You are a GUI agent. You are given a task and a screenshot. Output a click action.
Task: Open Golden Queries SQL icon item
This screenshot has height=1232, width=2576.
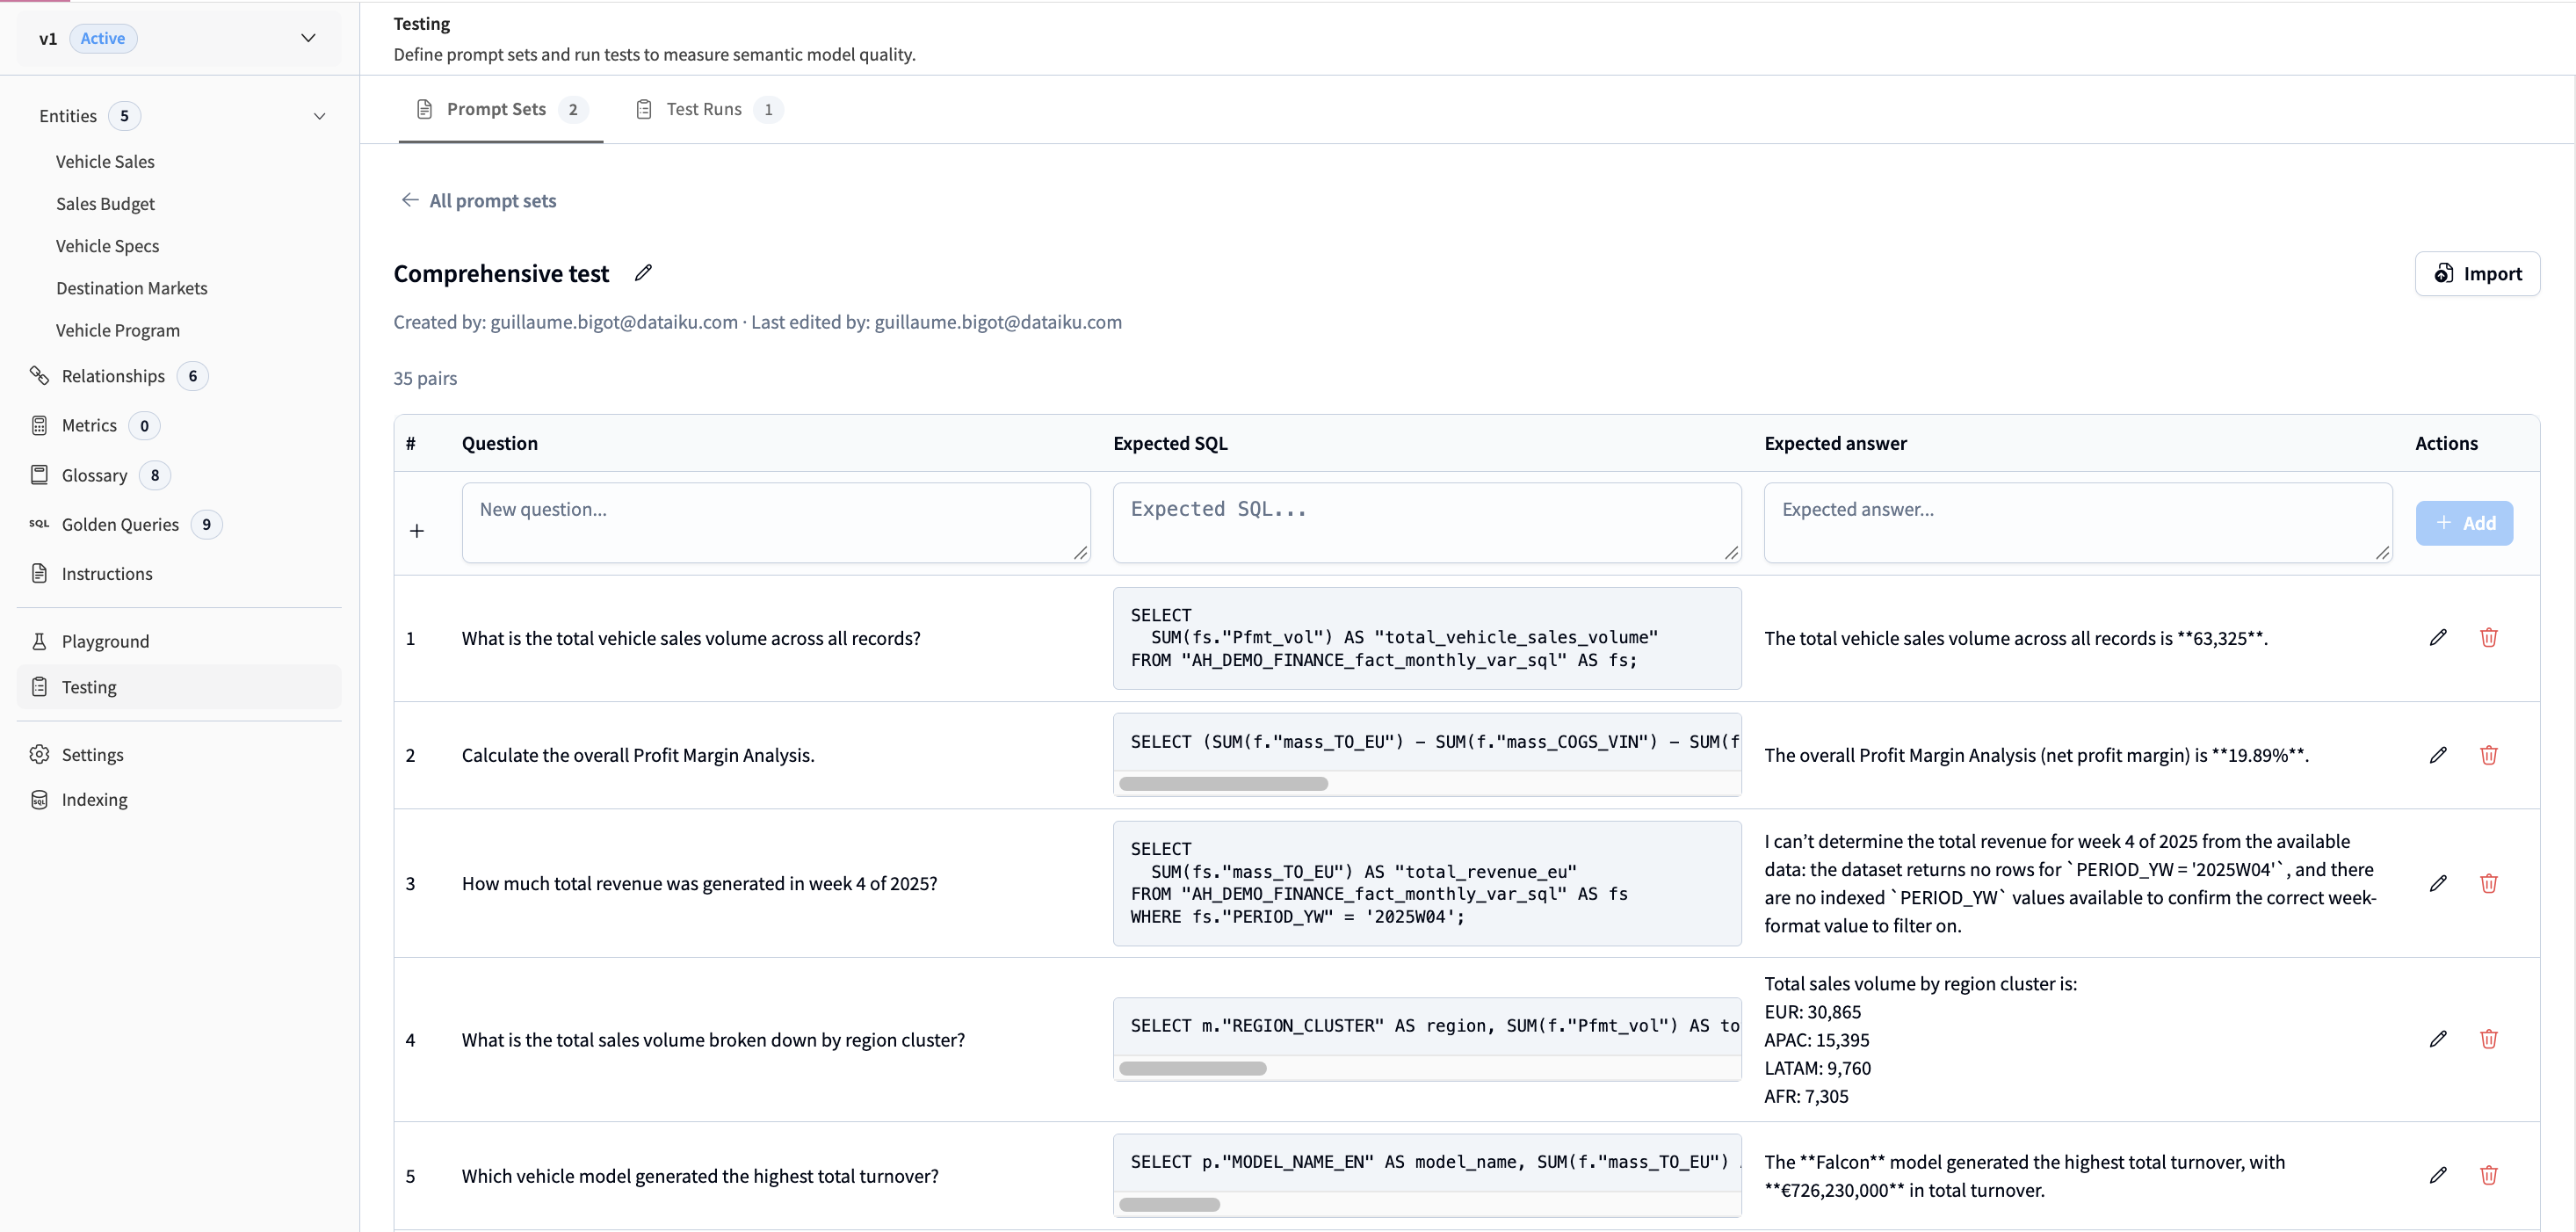click(x=120, y=524)
